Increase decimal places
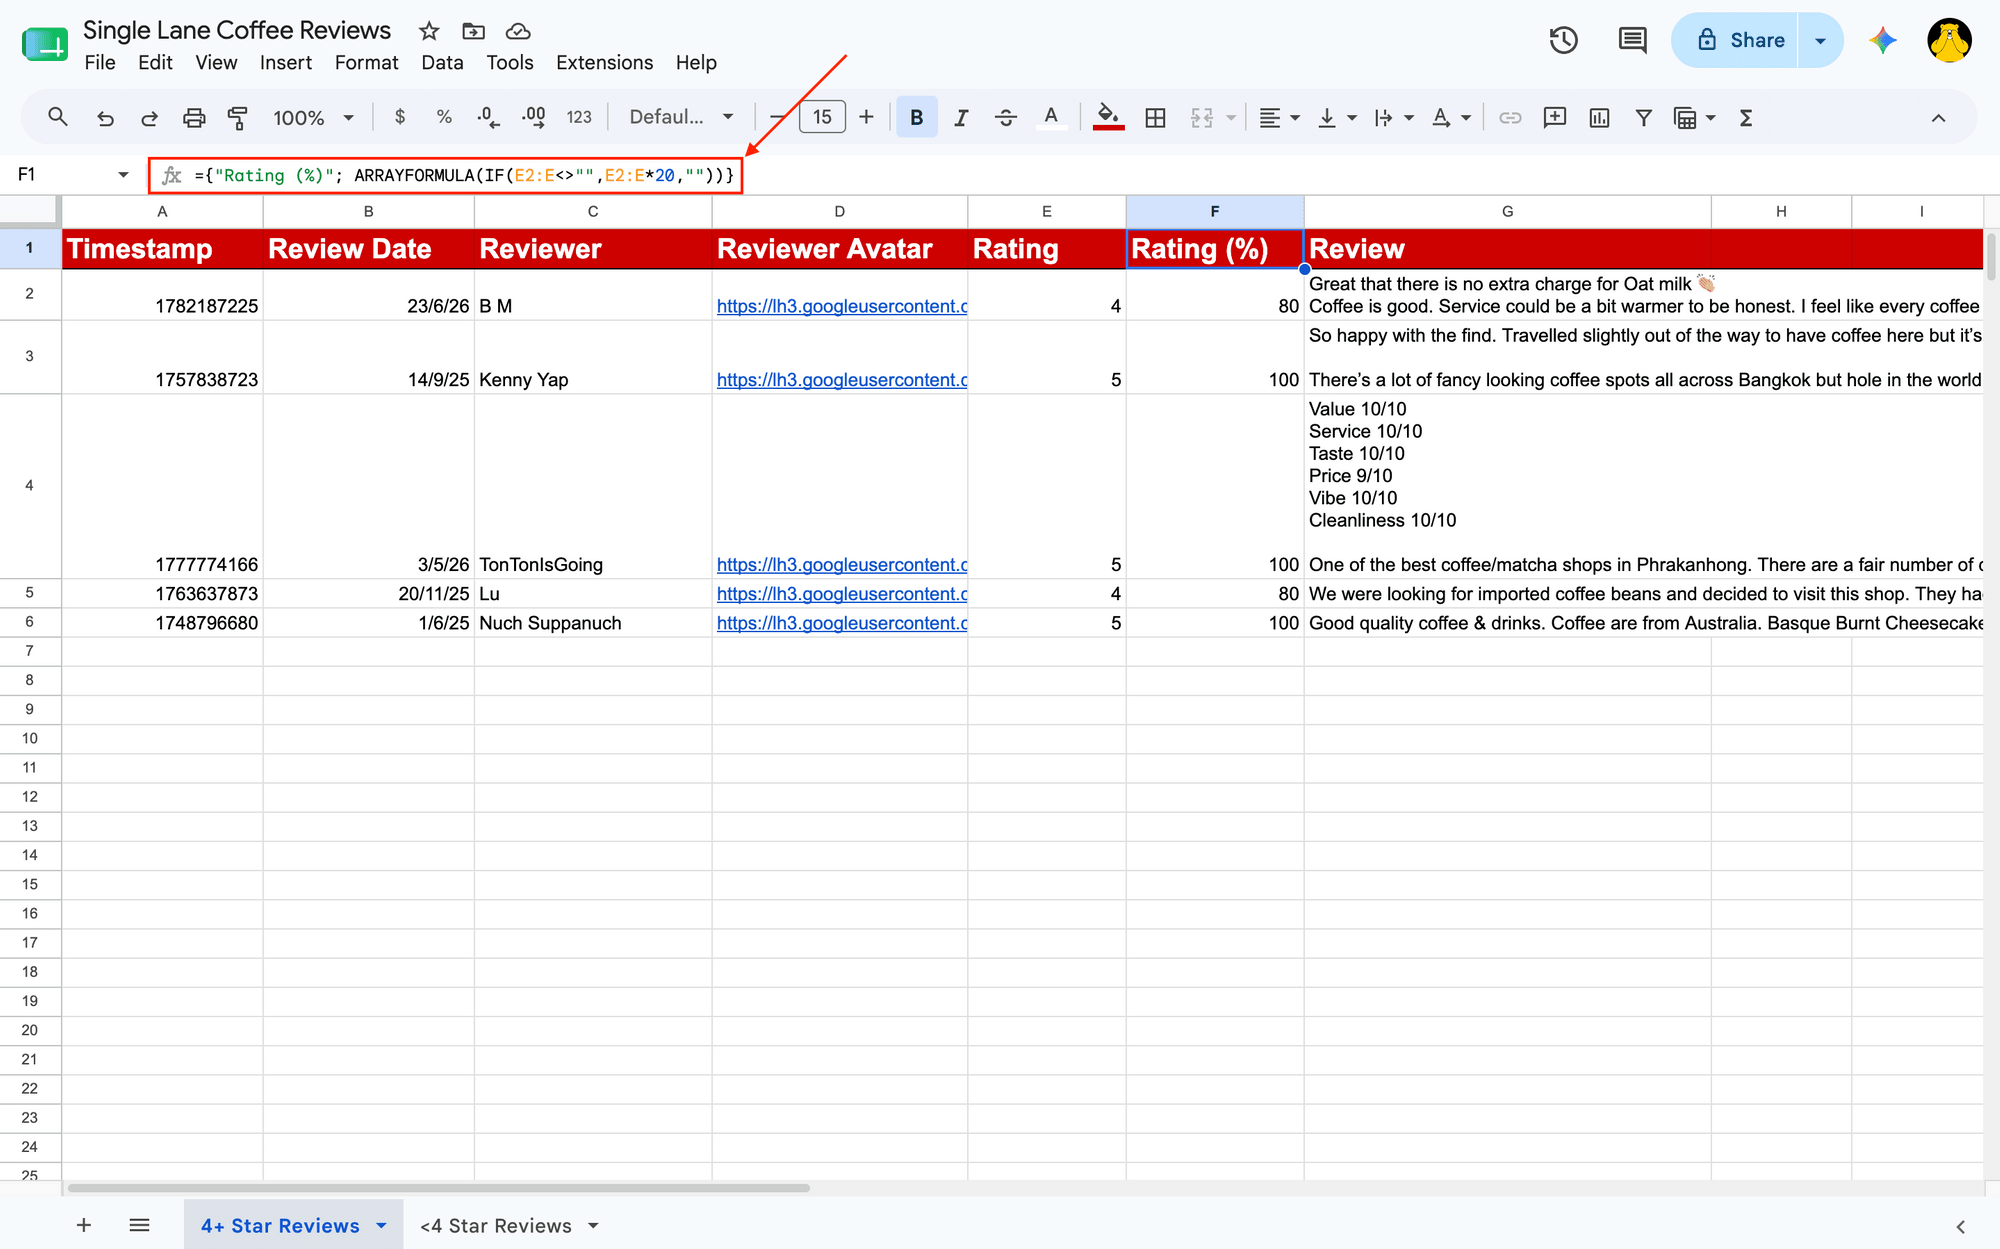The image size is (2000, 1249). [534, 117]
